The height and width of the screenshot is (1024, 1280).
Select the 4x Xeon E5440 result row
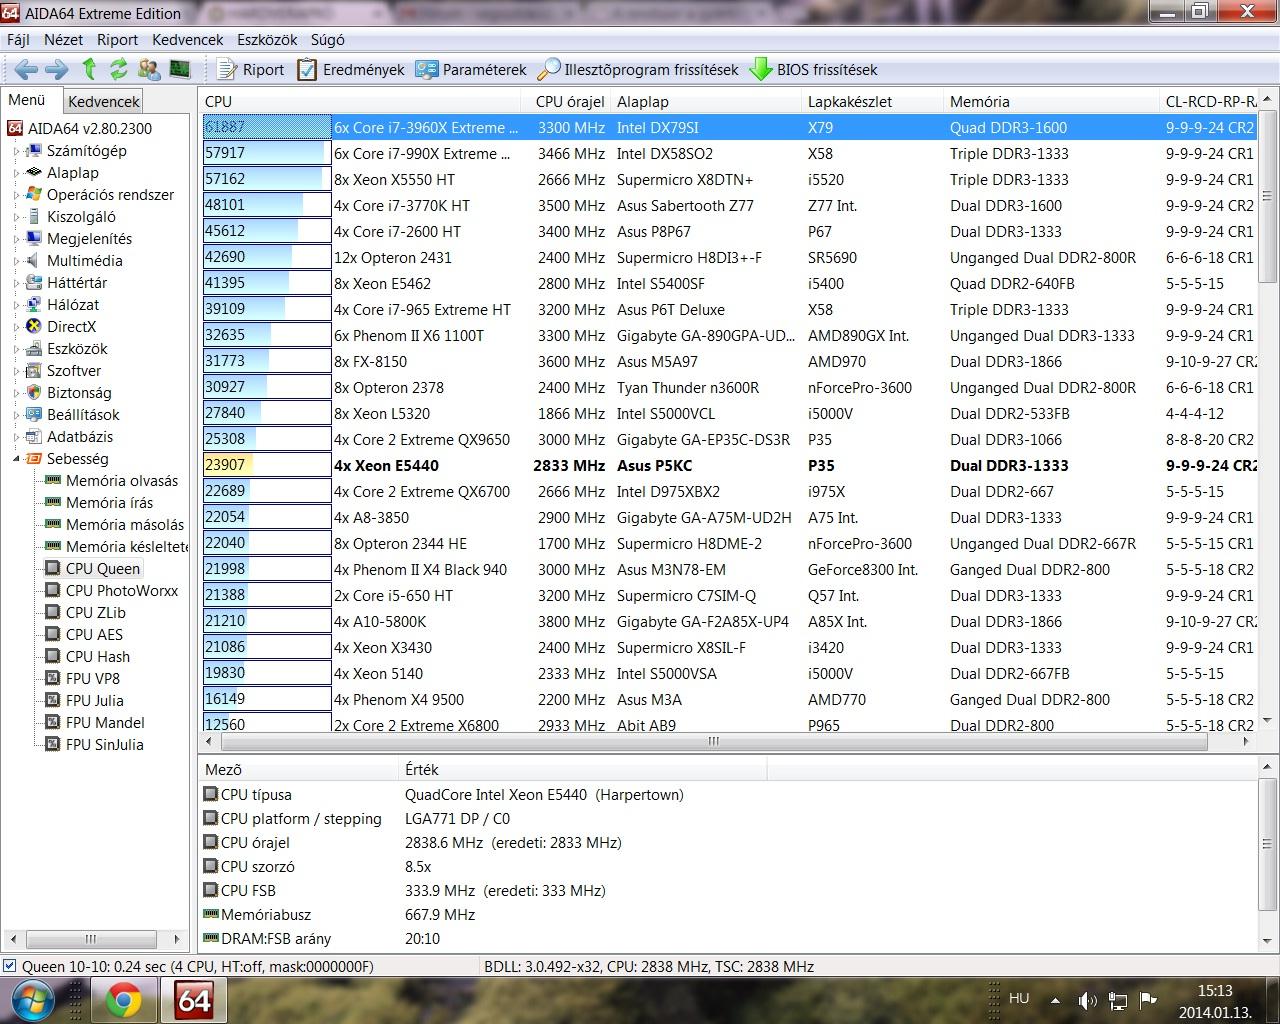[728, 465]
